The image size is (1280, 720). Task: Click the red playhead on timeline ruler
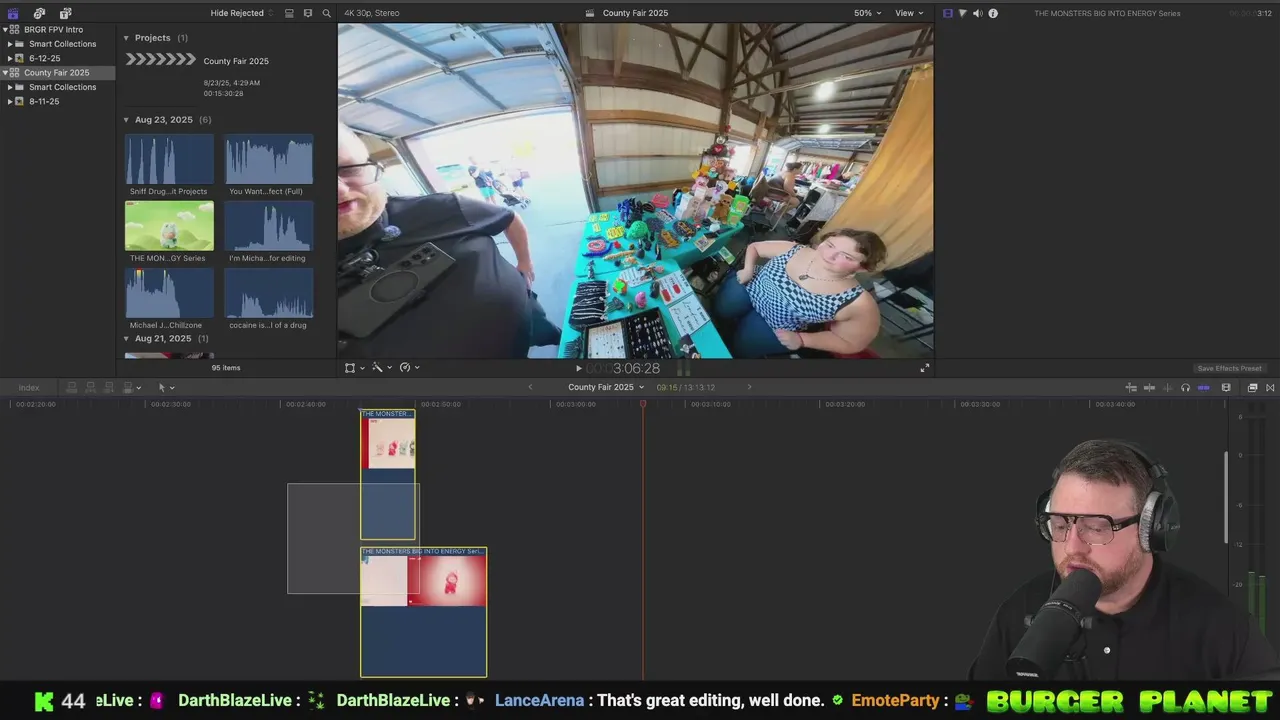[x=643, y=404]
